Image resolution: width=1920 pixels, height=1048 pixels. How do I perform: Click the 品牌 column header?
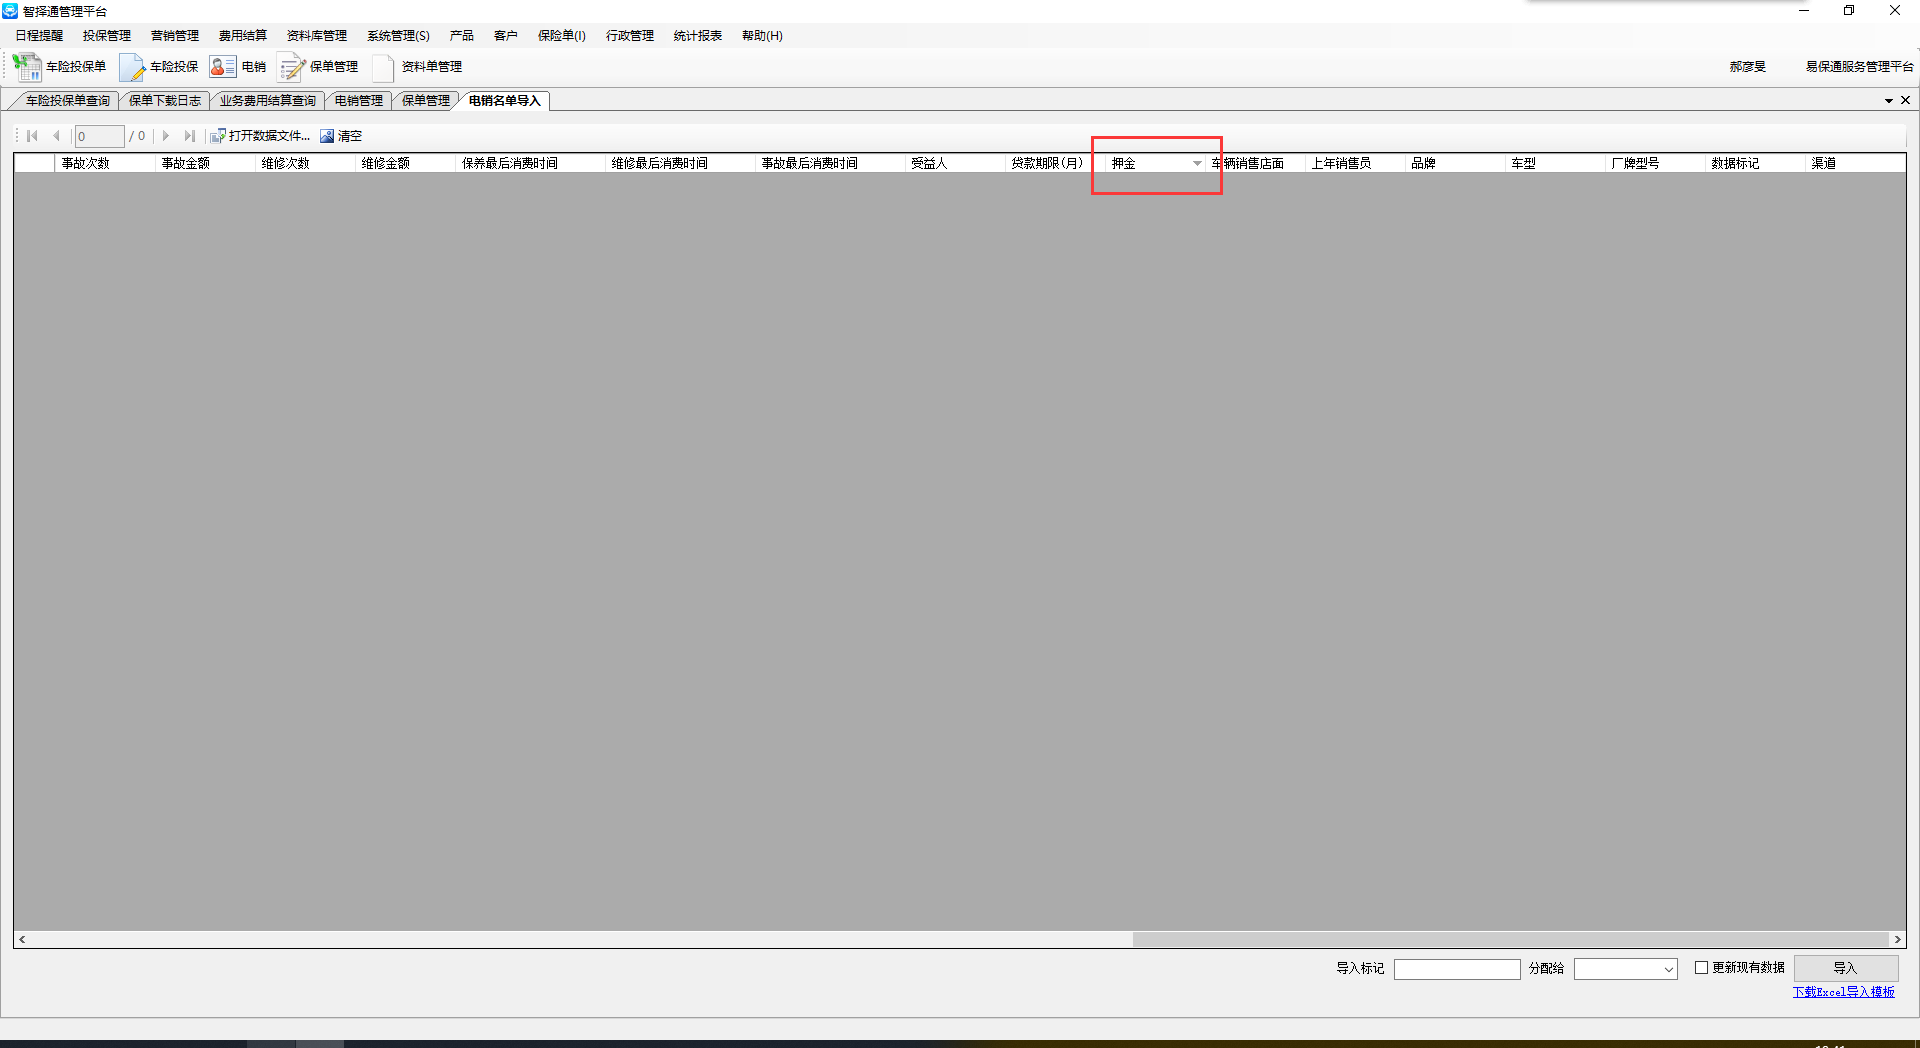tap(1455, 163)
